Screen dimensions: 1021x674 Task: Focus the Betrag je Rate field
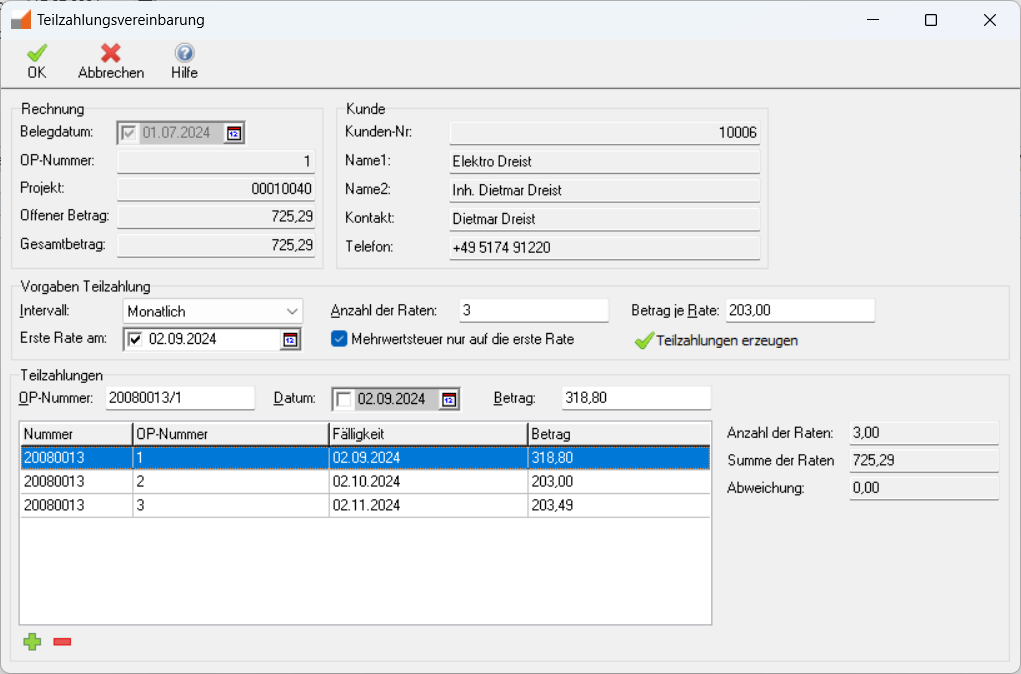coord(799,311)
